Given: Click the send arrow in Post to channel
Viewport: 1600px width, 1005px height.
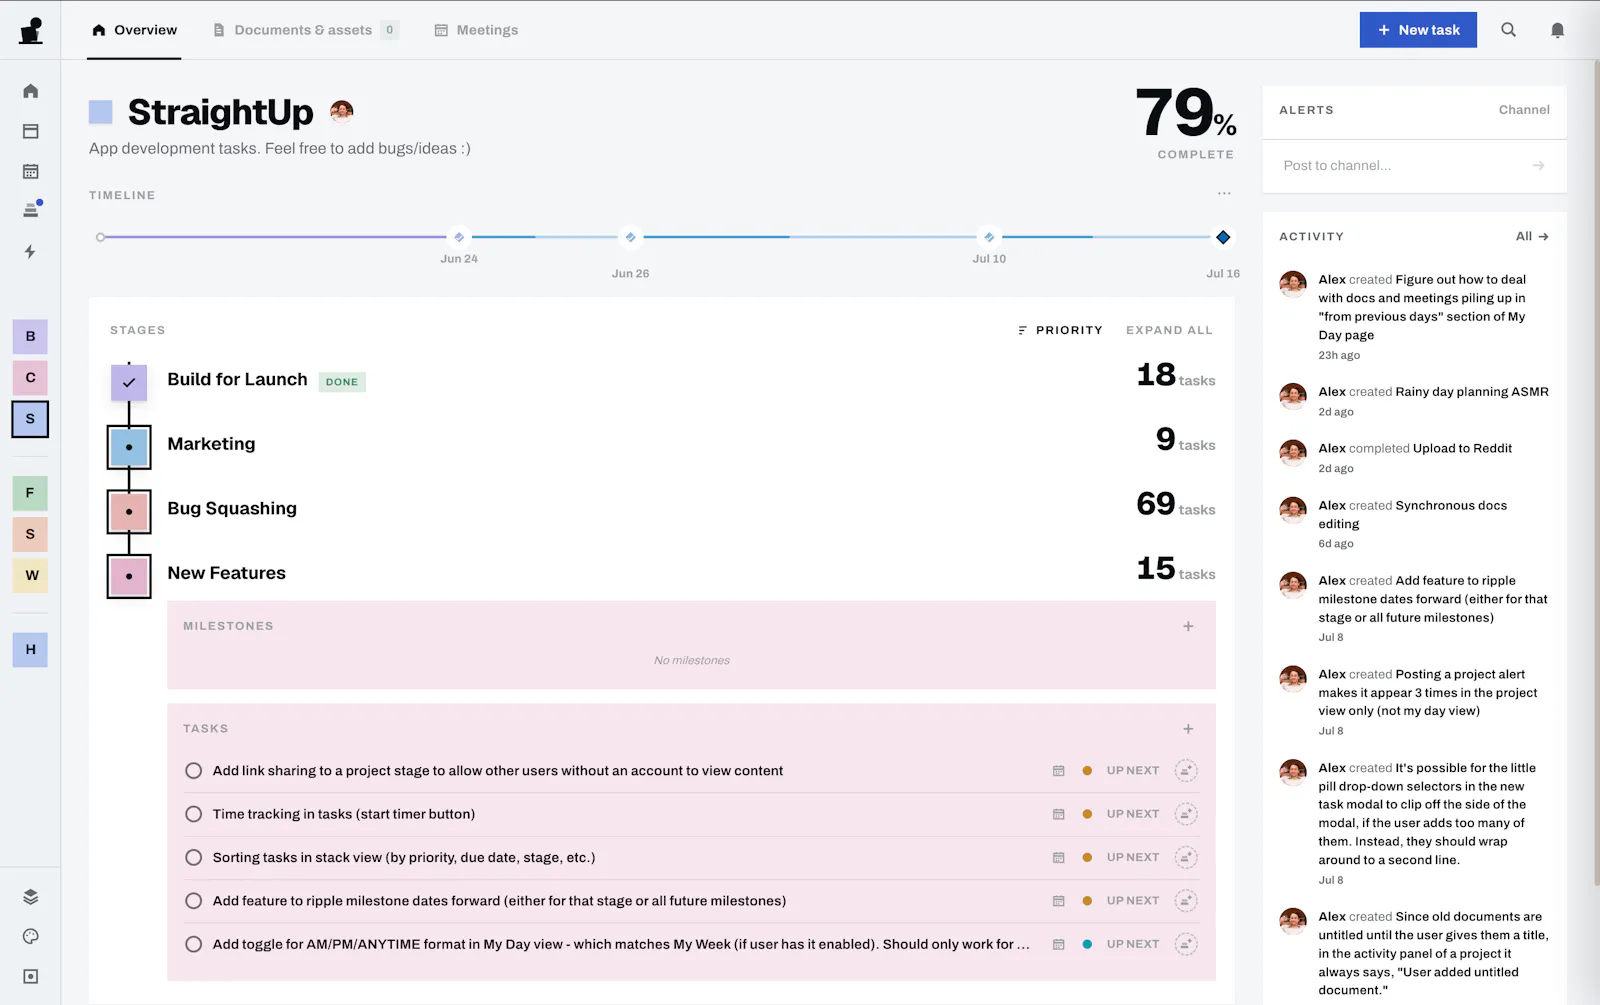Looking at the screenshot, I should click(x=1538, y=166).
